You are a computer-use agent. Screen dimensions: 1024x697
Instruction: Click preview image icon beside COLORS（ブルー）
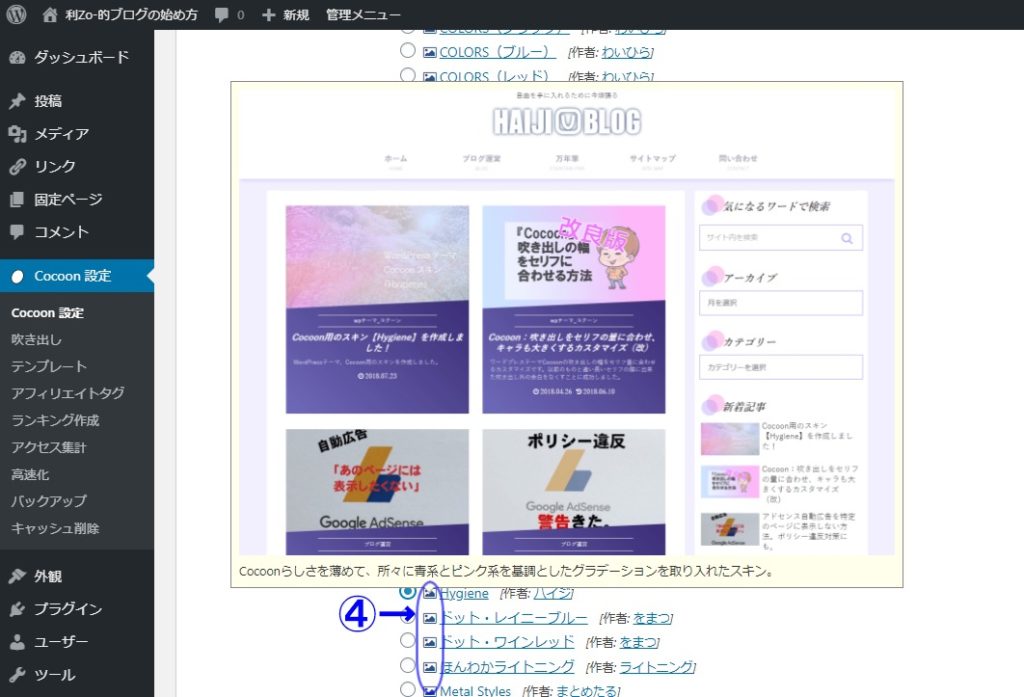[430, 52]
